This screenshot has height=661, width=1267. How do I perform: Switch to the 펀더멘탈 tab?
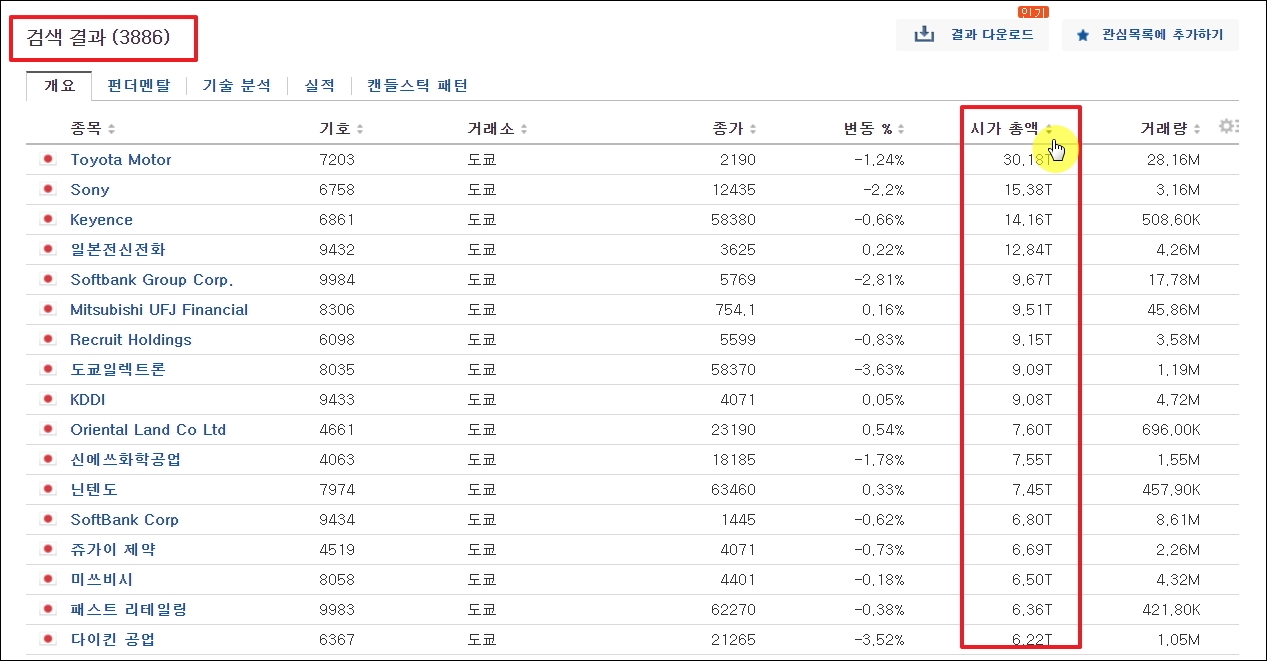[x=139, y=86]
